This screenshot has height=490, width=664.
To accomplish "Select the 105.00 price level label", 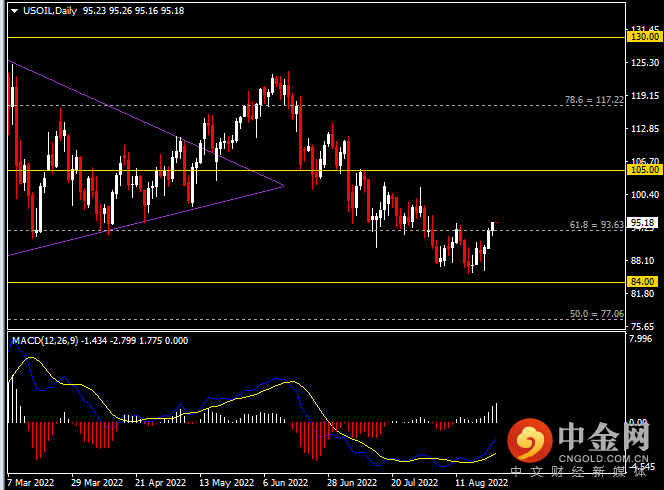I will (645, 170).
